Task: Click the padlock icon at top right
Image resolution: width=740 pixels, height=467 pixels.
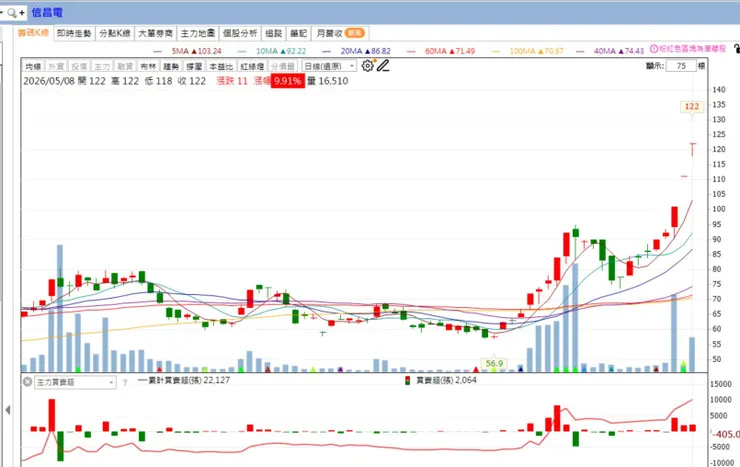Action: click(x=737, y=49)
